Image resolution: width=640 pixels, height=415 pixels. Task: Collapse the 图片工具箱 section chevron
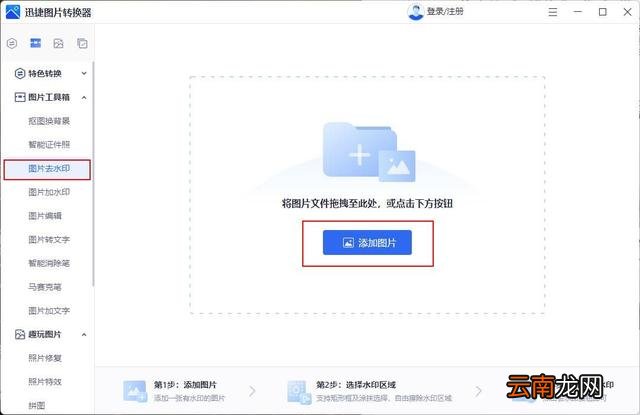84,98
